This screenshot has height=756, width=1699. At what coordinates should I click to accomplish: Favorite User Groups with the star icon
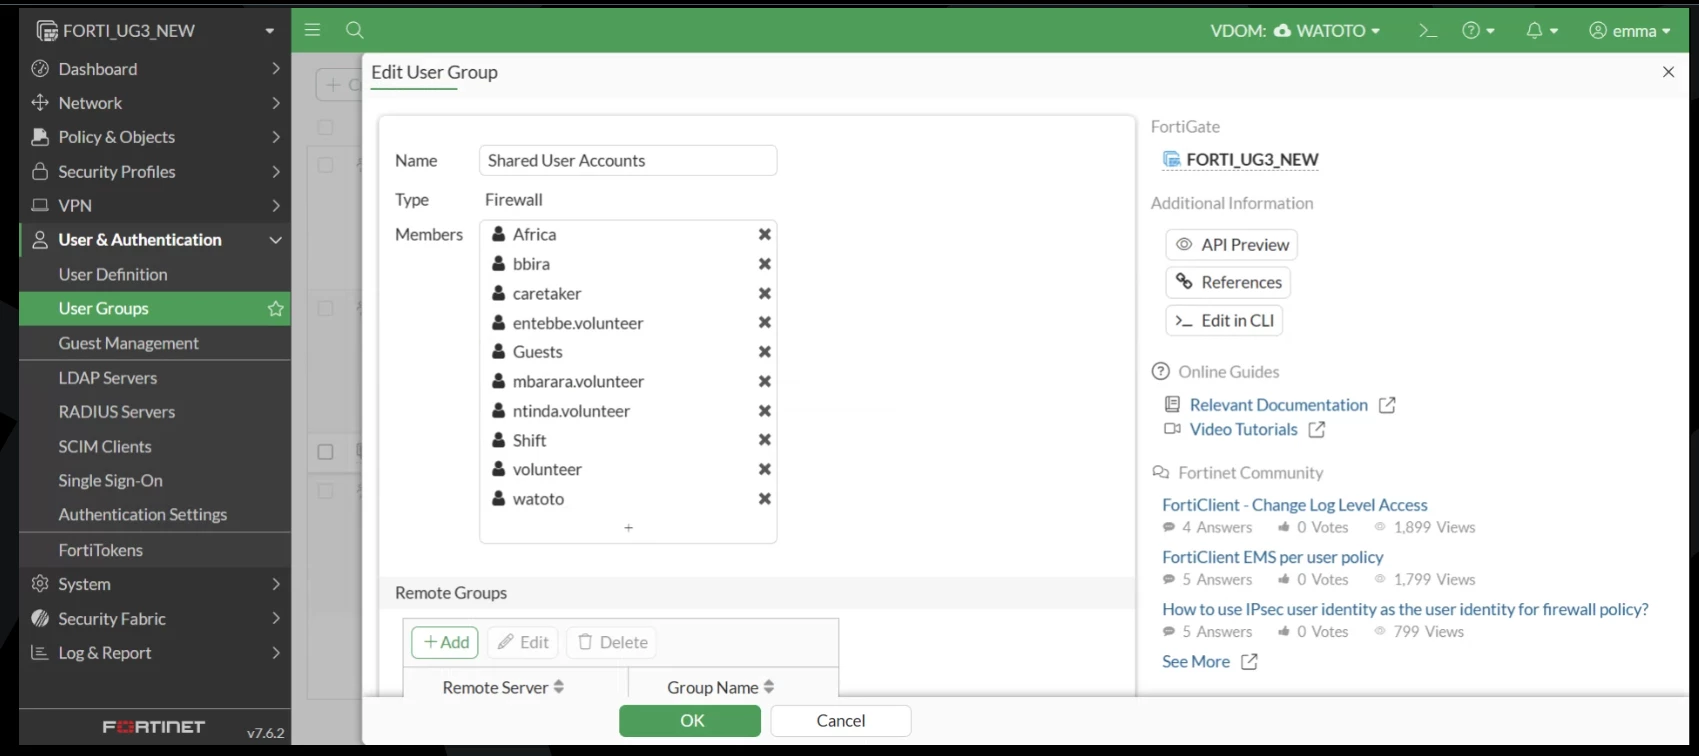[276, 309]
